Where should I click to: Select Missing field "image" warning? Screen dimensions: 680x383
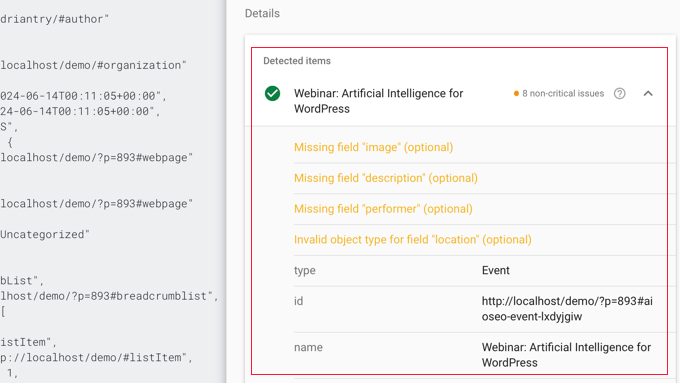coord(373,147)
